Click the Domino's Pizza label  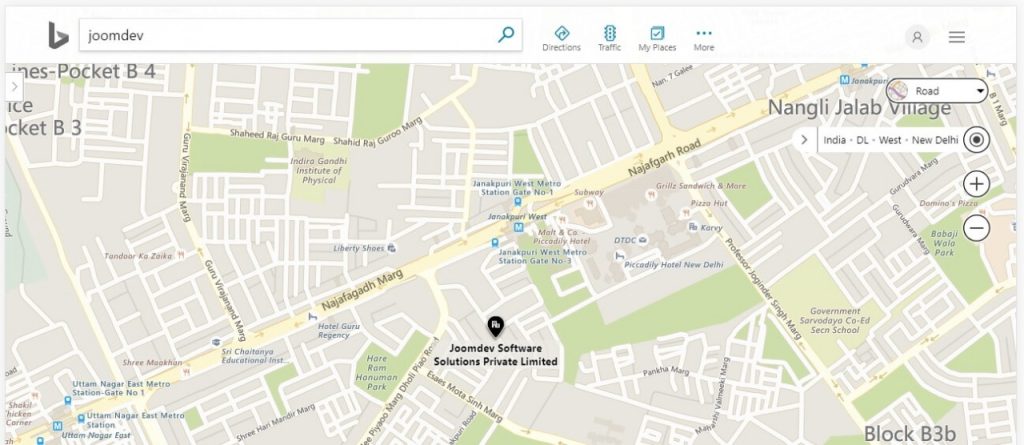950,204
